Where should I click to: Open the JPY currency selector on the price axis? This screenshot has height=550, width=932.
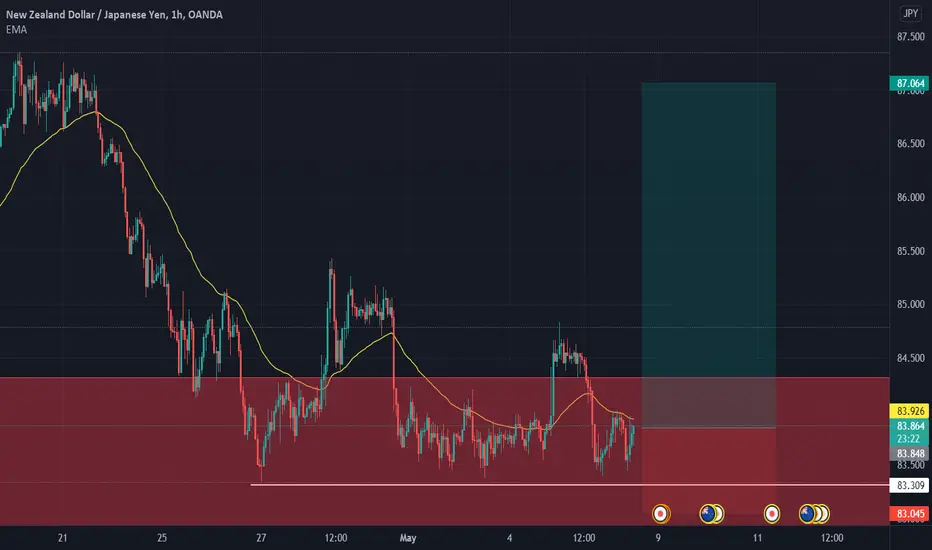910,13
